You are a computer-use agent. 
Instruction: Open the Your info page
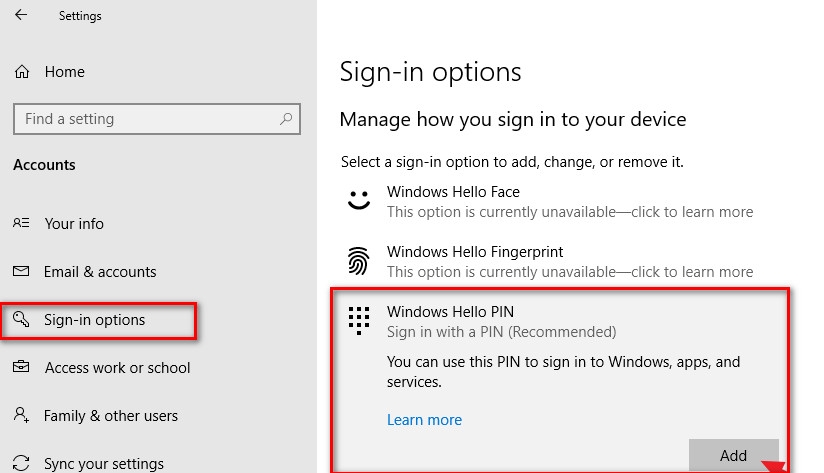tap(74, 223)
